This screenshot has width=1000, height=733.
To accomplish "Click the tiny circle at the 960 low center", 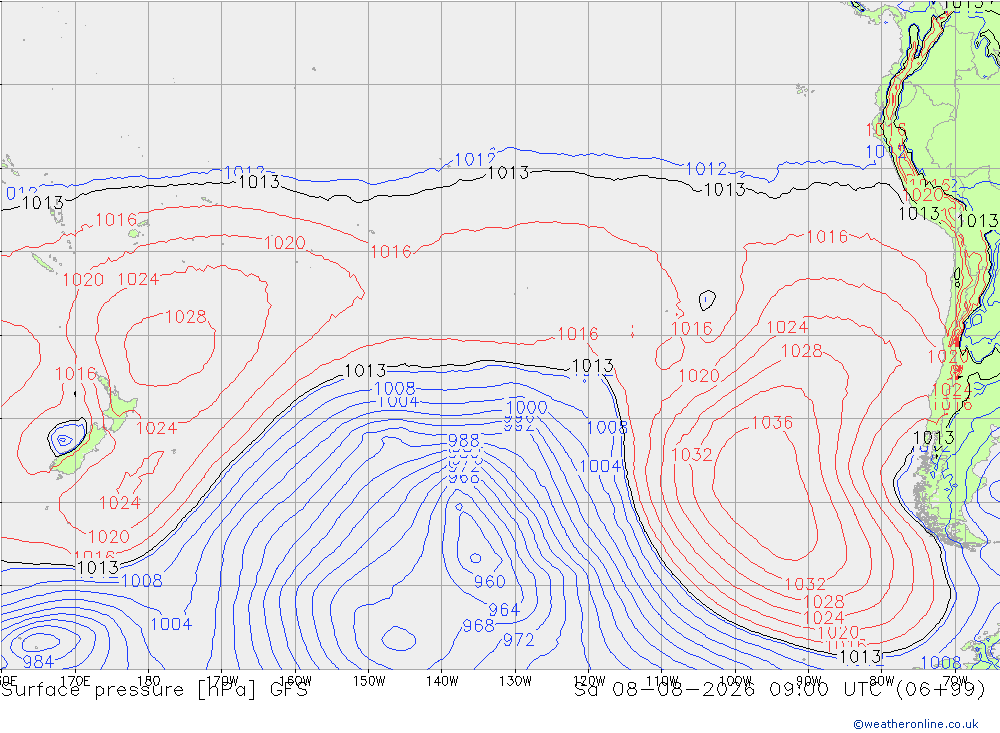I will (475, 558).
